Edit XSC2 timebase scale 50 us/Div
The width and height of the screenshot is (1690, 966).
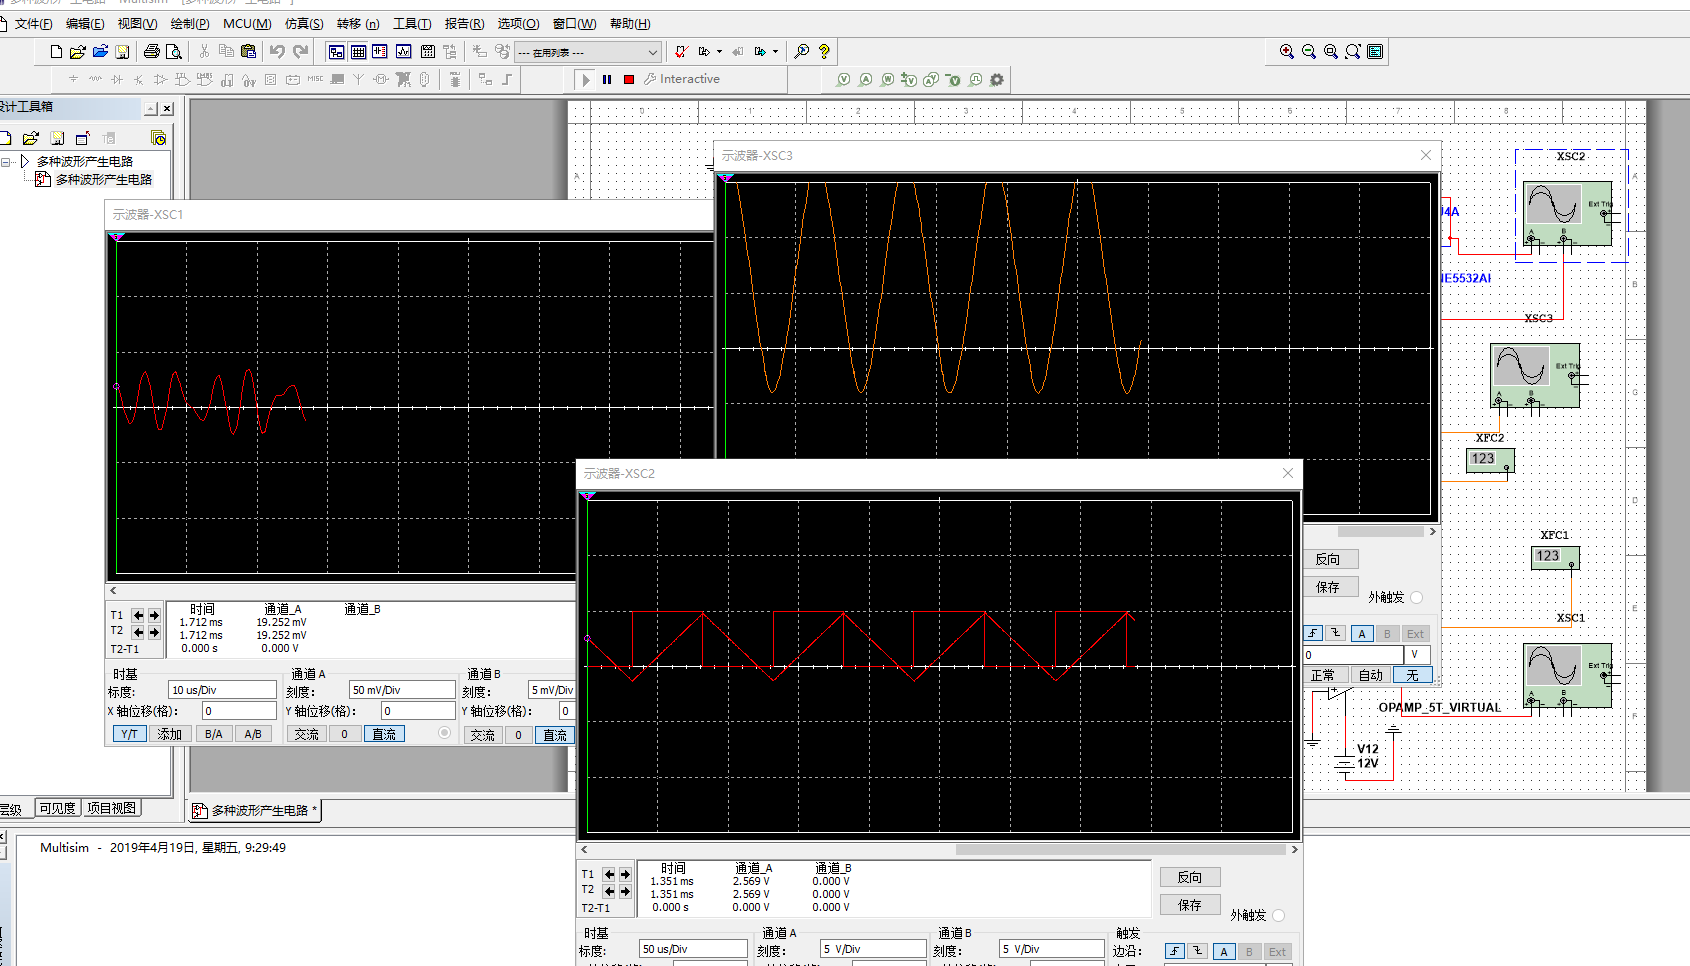click(x=693, y=949)
